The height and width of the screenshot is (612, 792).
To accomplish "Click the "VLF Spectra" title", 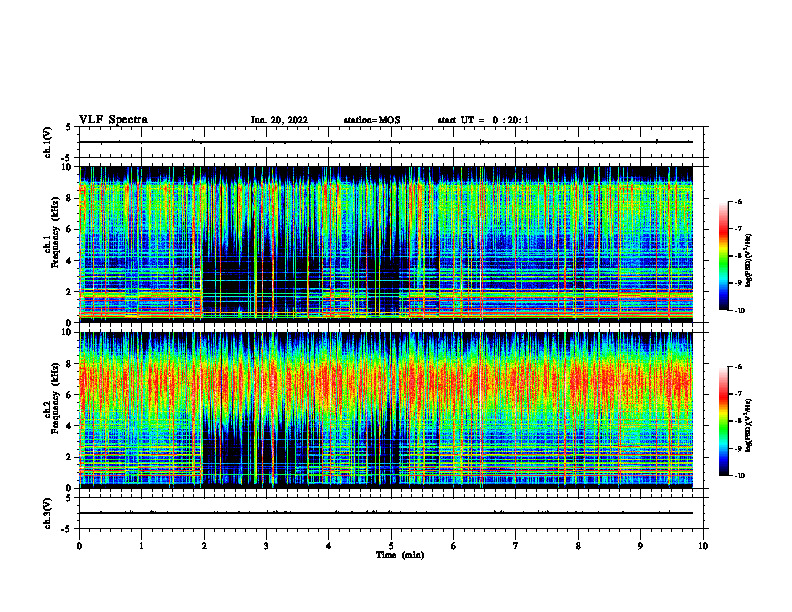I will (x=113, y=120).
